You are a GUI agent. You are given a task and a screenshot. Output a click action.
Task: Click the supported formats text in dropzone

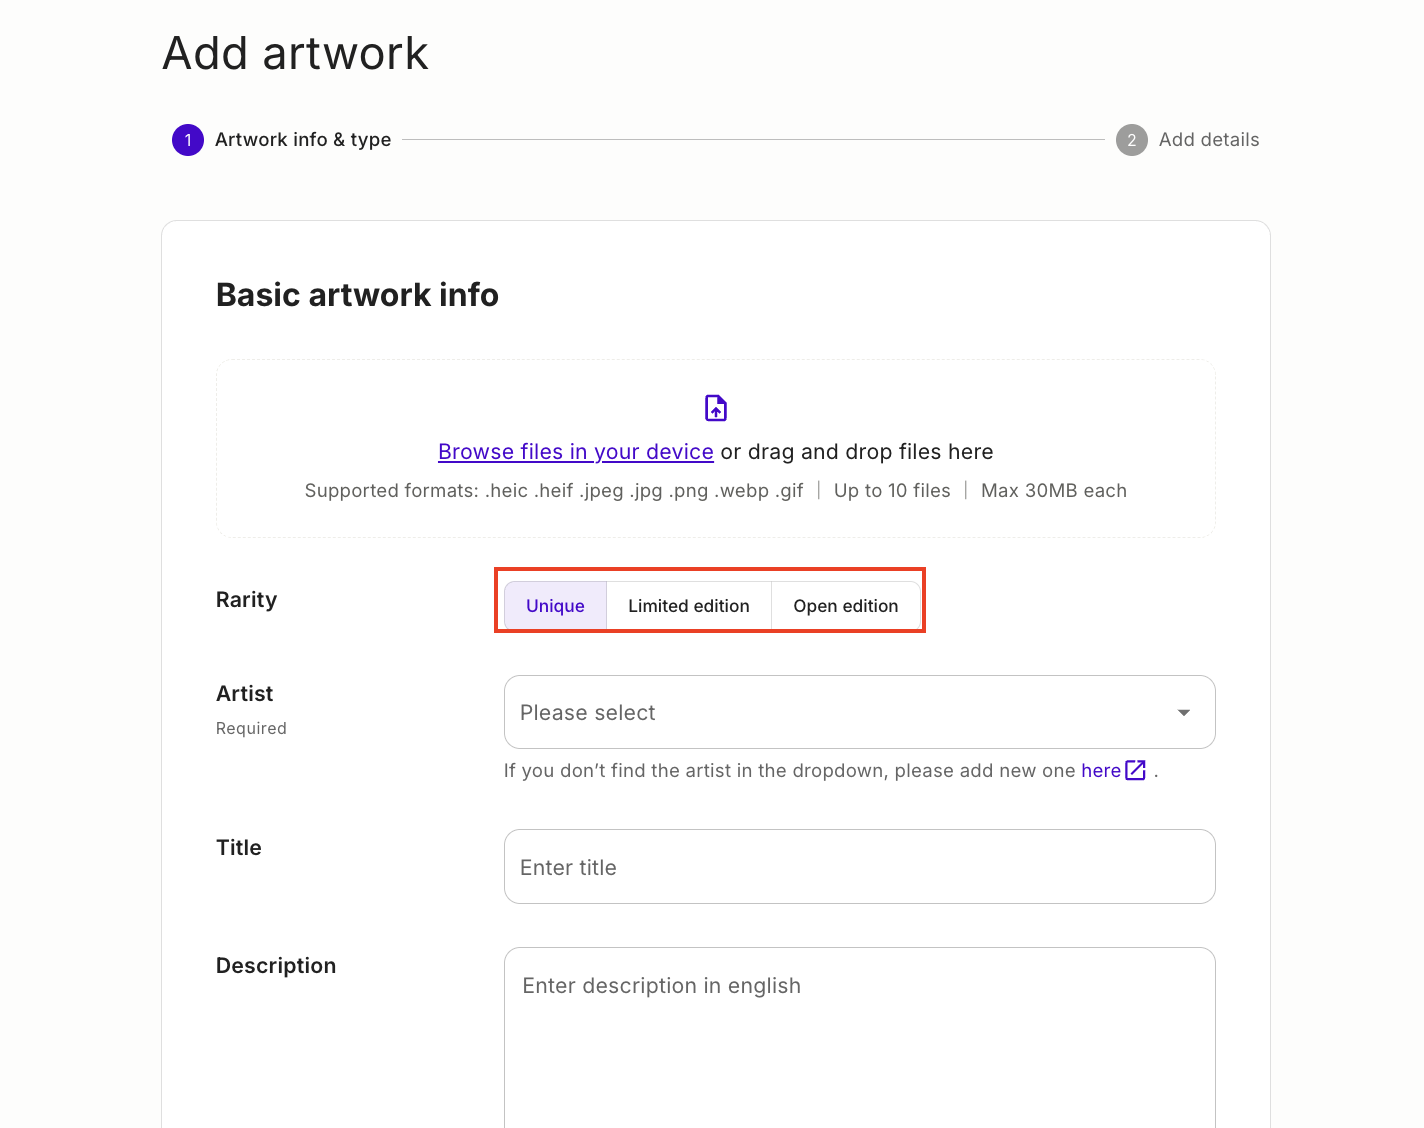tap(554, 491)
